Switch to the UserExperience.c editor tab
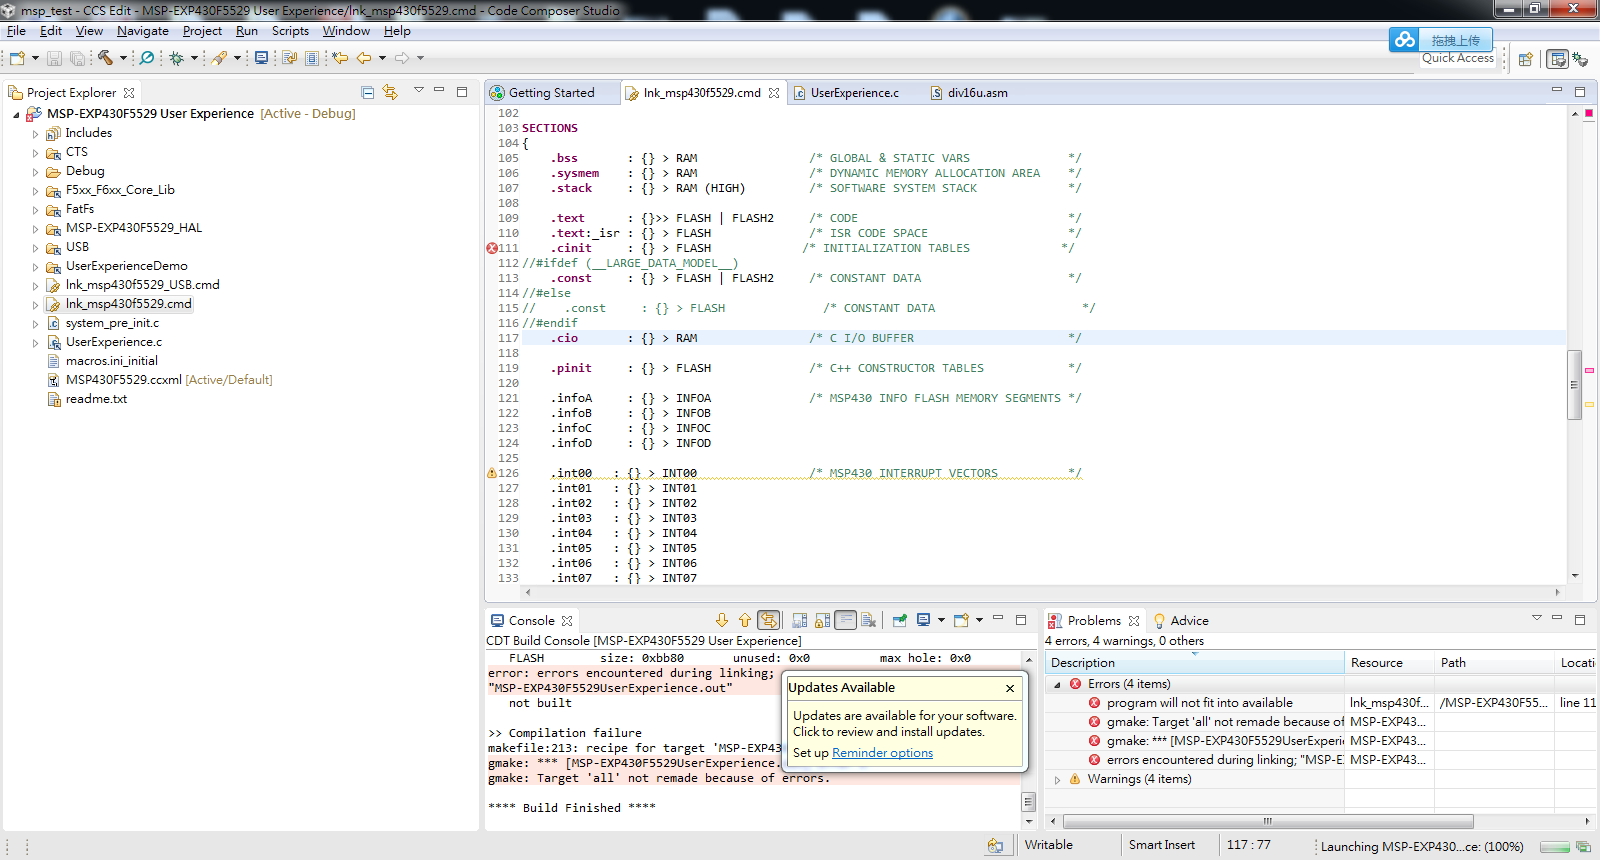Image resolution: width=1600 pixels, height=860 pixels. 853,93
